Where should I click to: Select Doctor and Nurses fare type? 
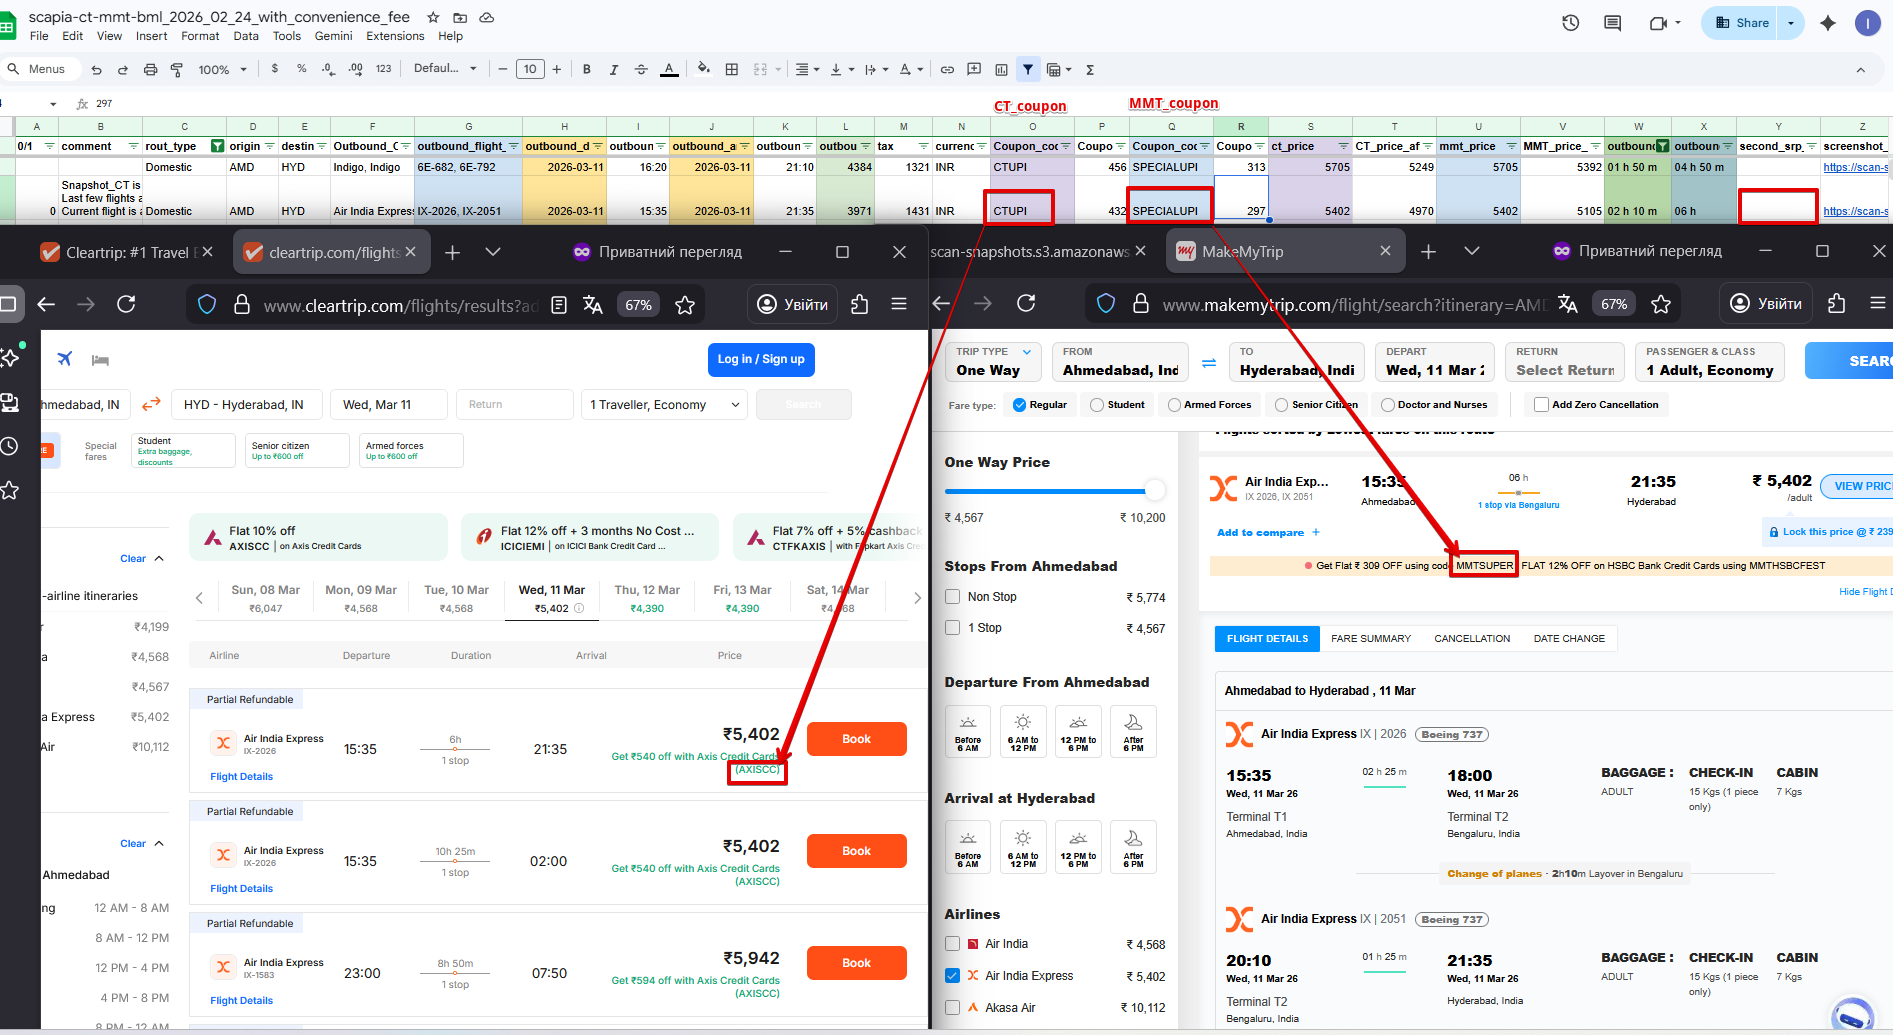1388,405
